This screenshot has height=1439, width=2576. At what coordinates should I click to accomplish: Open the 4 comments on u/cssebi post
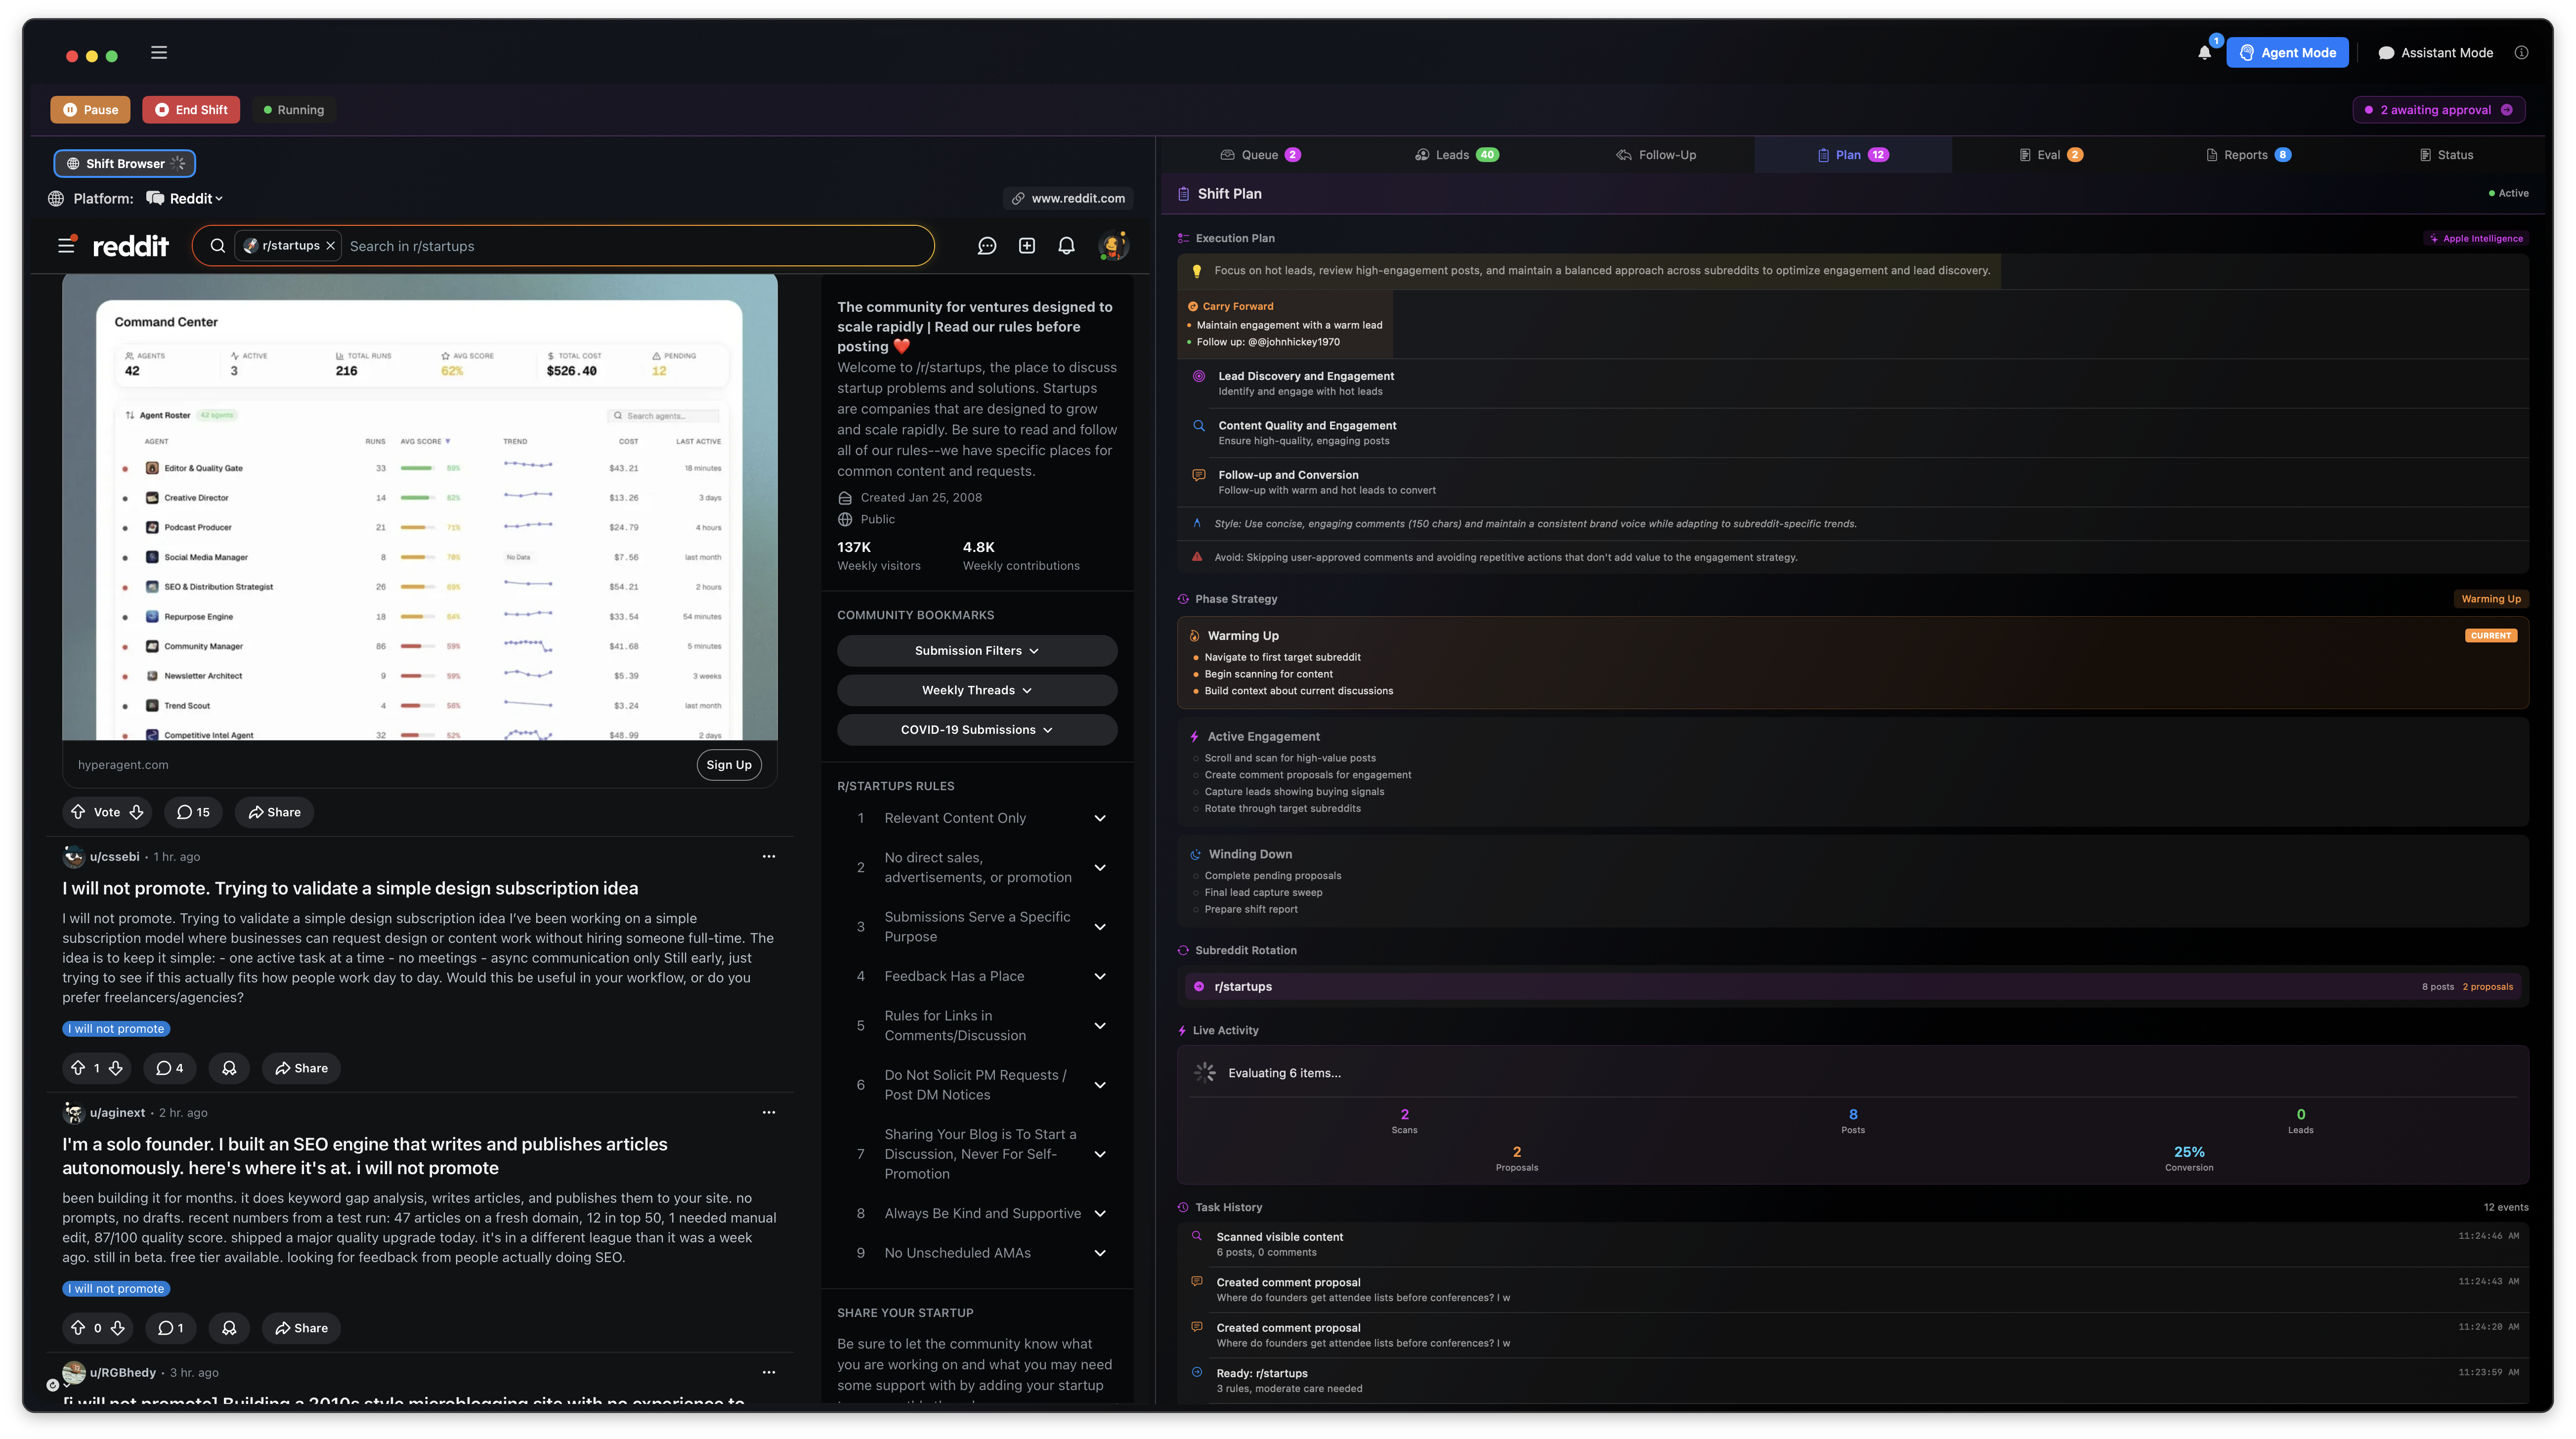[x=170, y=1068]
